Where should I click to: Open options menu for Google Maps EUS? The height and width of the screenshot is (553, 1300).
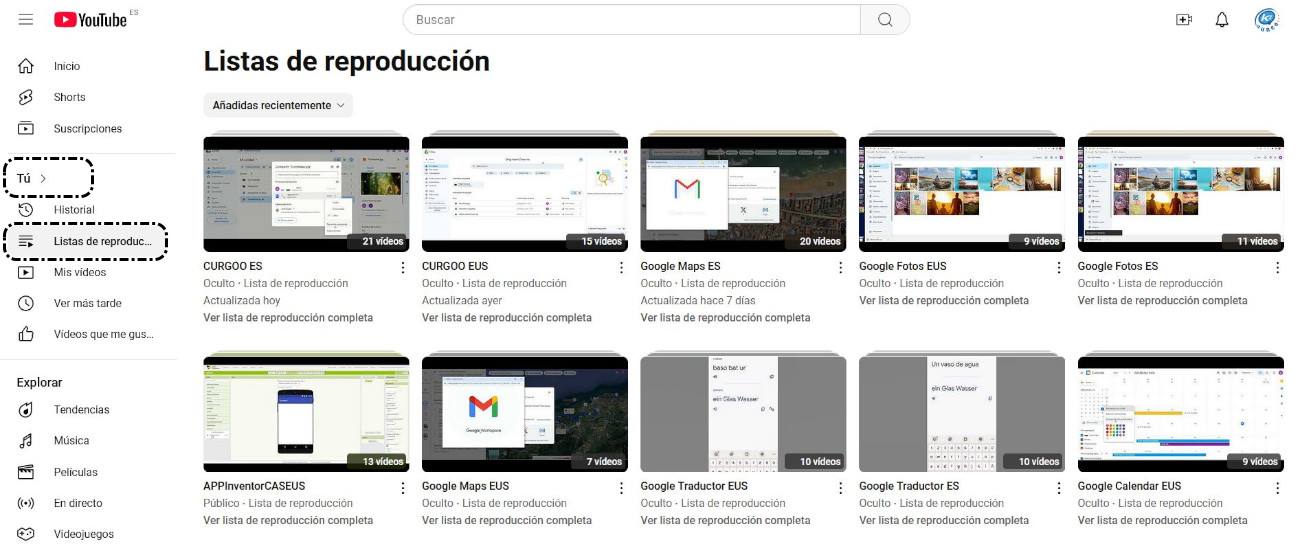click(x=622, y=487)
